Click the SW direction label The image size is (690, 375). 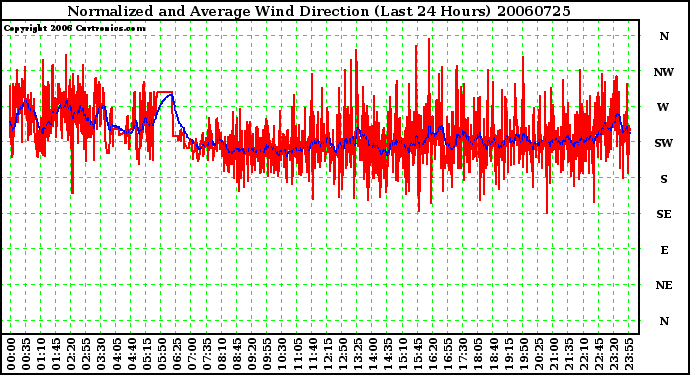(x=664, y=143)
